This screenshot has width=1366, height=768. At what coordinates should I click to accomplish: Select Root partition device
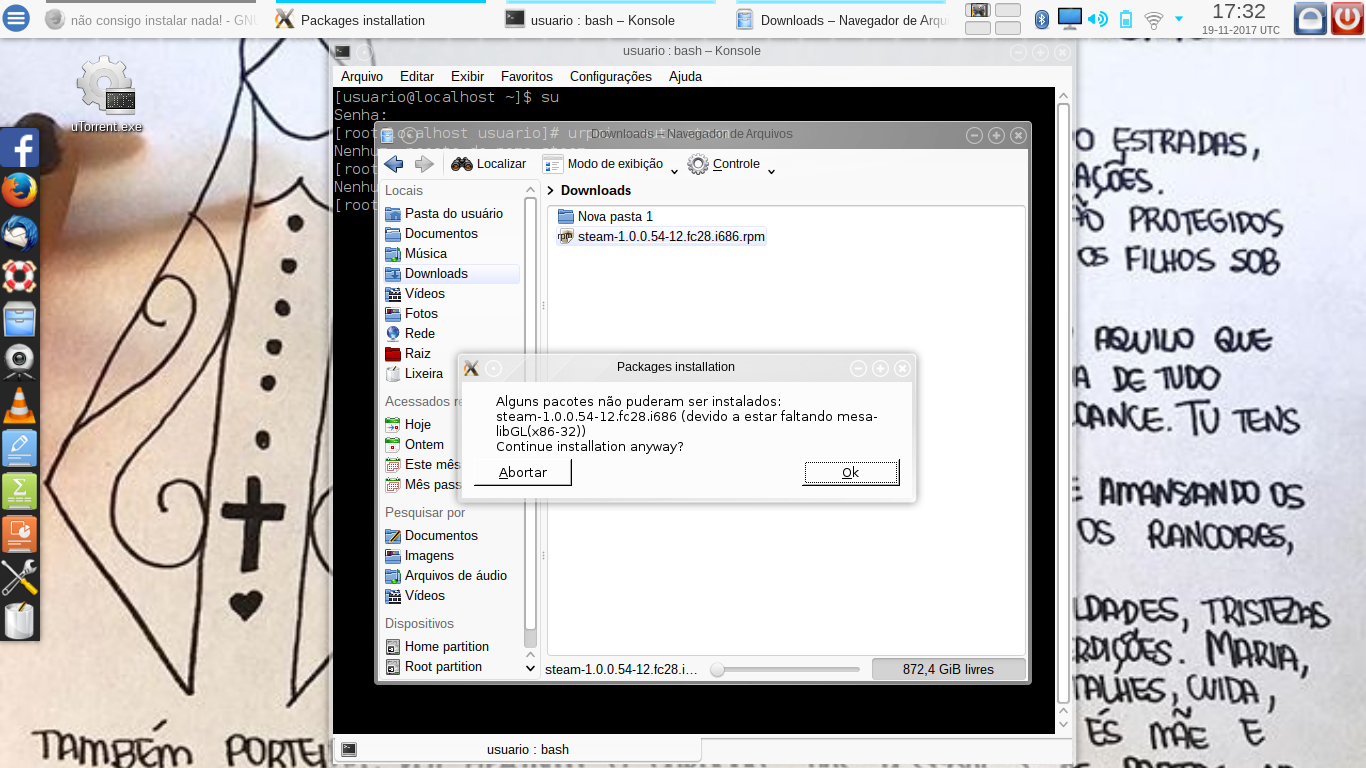click(452, 666)
